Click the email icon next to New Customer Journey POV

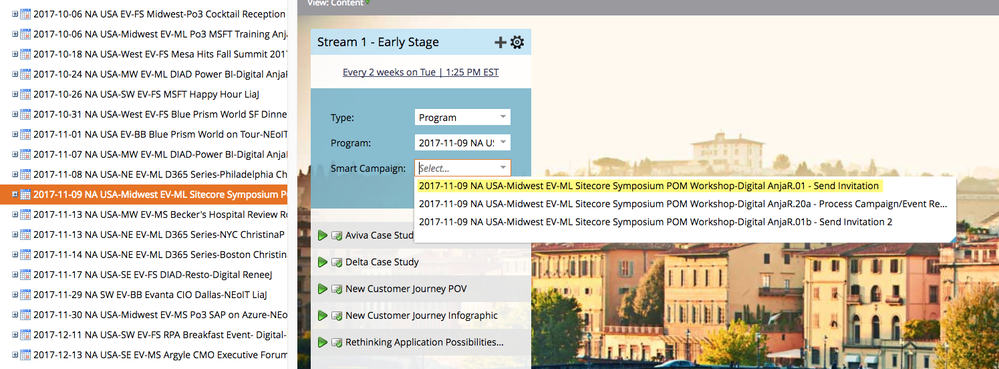click(x=337, y=289)
